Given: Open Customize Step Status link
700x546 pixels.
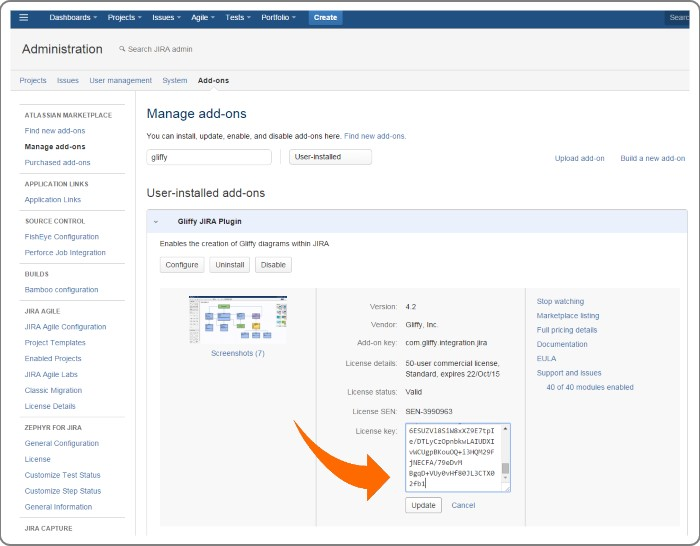Looking at the screenshot, I should pyautogui.click(x=63, y=491).
